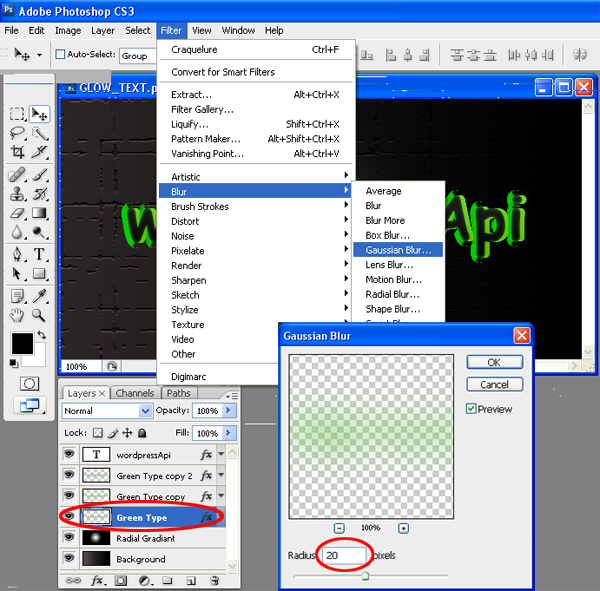Open the Filter menu
Image resolution: width=600 pixels, height=591 pixels.
[x=171, y=30]
